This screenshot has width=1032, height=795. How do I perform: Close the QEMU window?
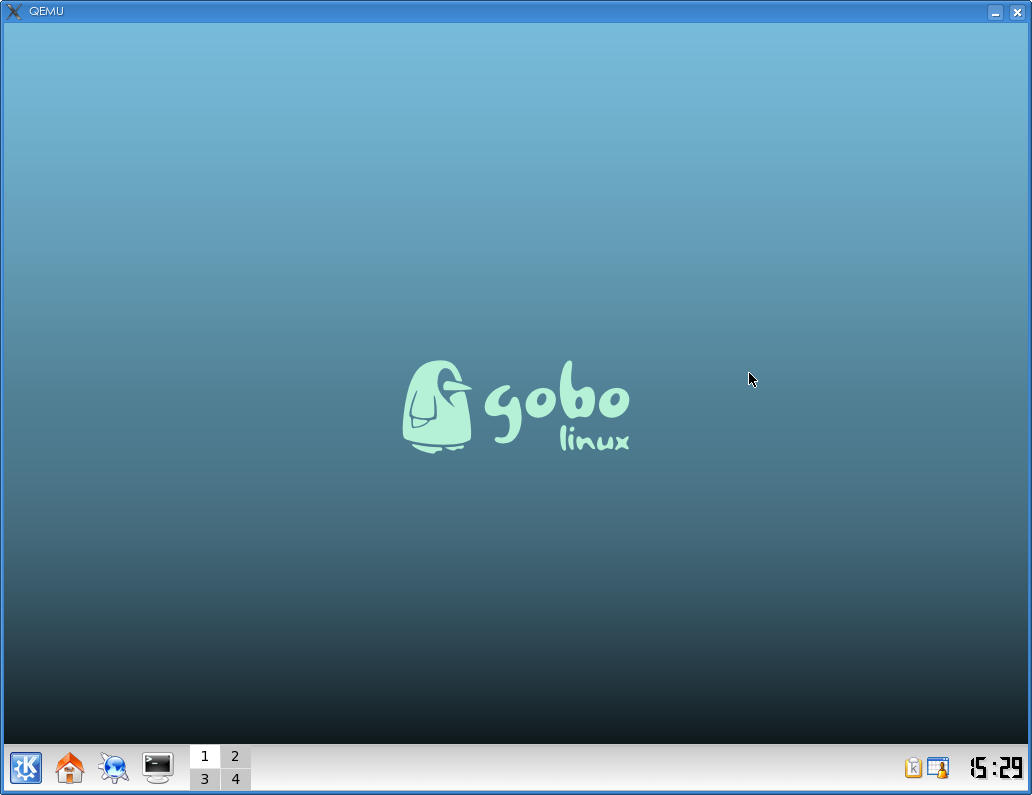[x=1017, y=12]
